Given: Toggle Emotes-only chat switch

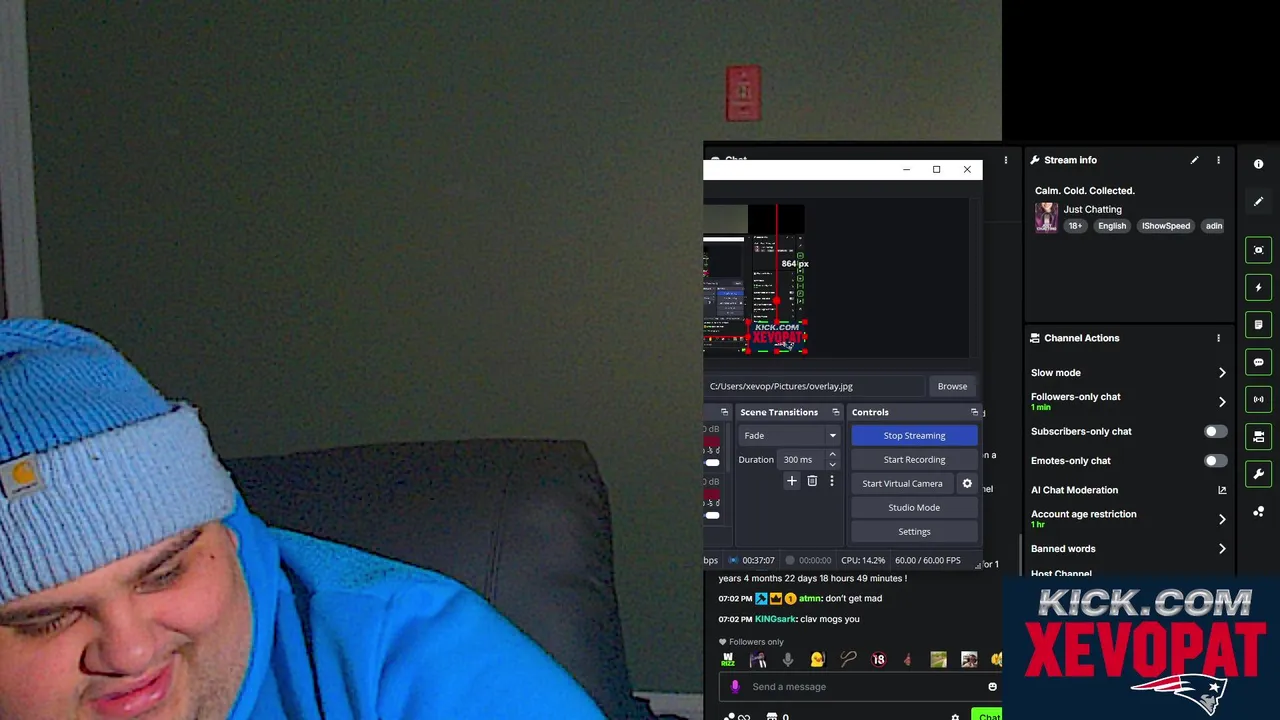Looking at the screenshot, I should (1214, 461).
